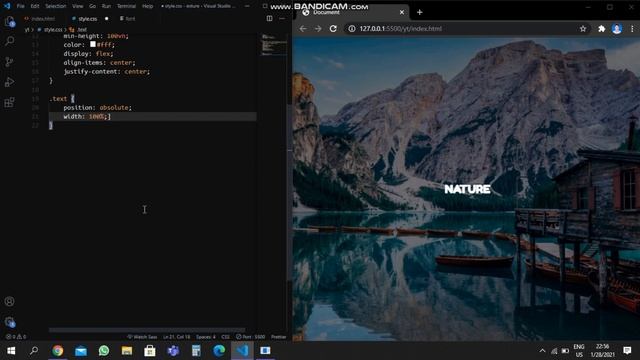The image size is (640, 360).
Task: Open Chrome from the taskbar
Action: (58, 351)
